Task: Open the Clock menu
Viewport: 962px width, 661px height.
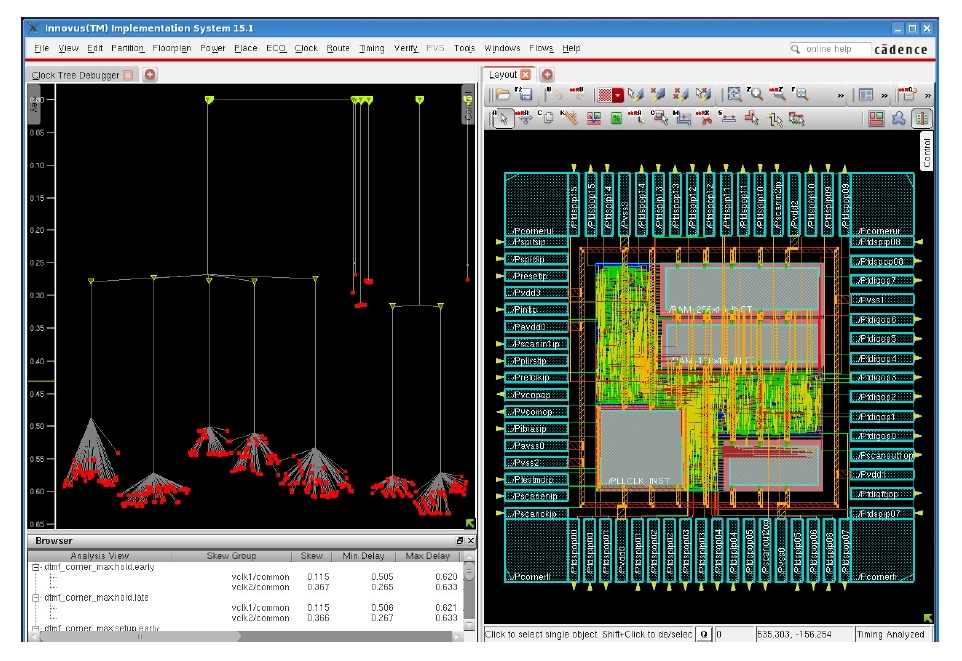Action: pyautogui.click(x=306, y=48)
